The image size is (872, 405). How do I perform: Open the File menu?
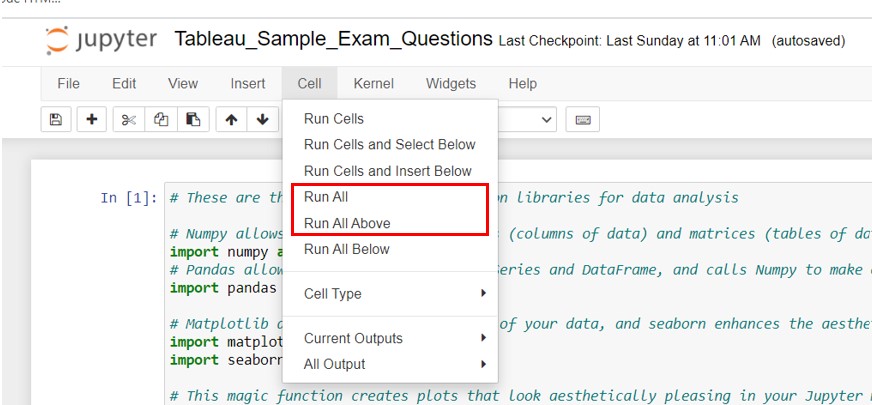tap(68, 84)
